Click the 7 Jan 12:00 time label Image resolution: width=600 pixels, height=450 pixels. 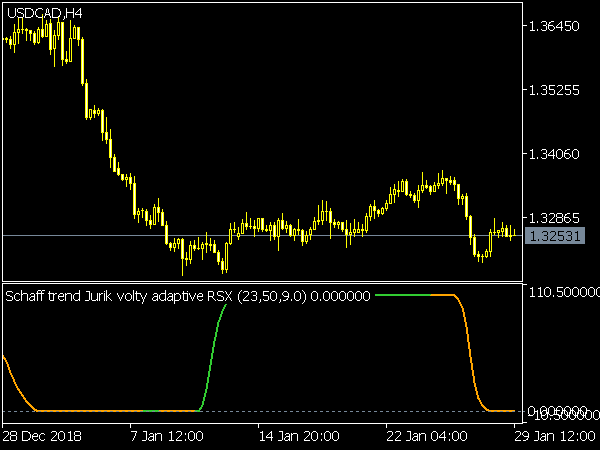tap(167, 436)
